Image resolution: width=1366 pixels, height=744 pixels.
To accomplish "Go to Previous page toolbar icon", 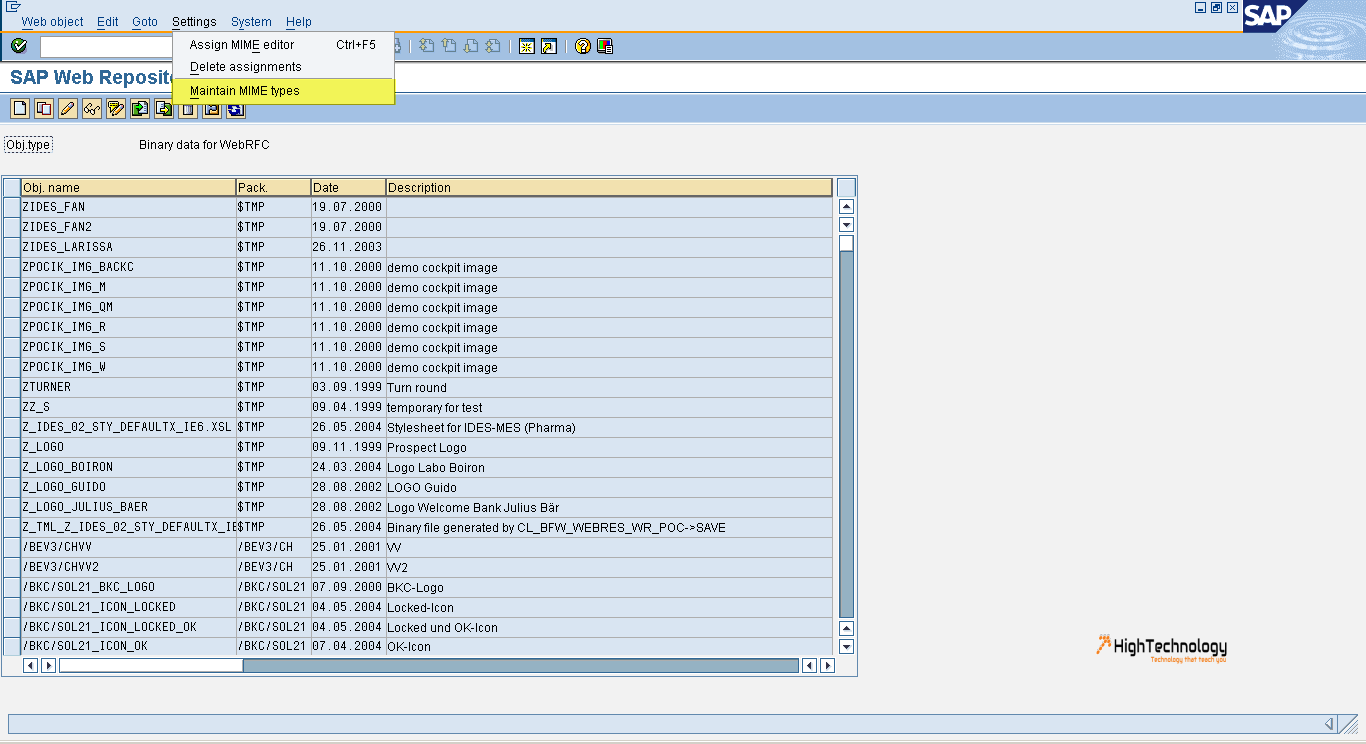I will coord(449,46).
